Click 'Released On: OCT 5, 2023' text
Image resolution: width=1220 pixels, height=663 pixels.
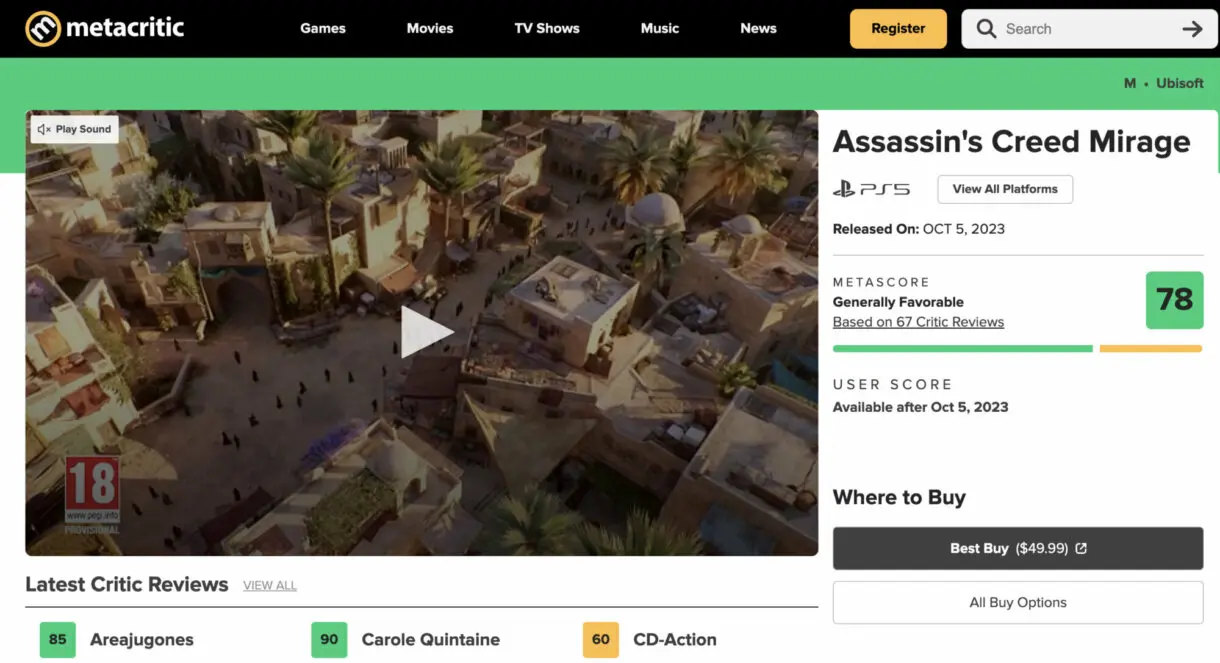pos(919,229)
